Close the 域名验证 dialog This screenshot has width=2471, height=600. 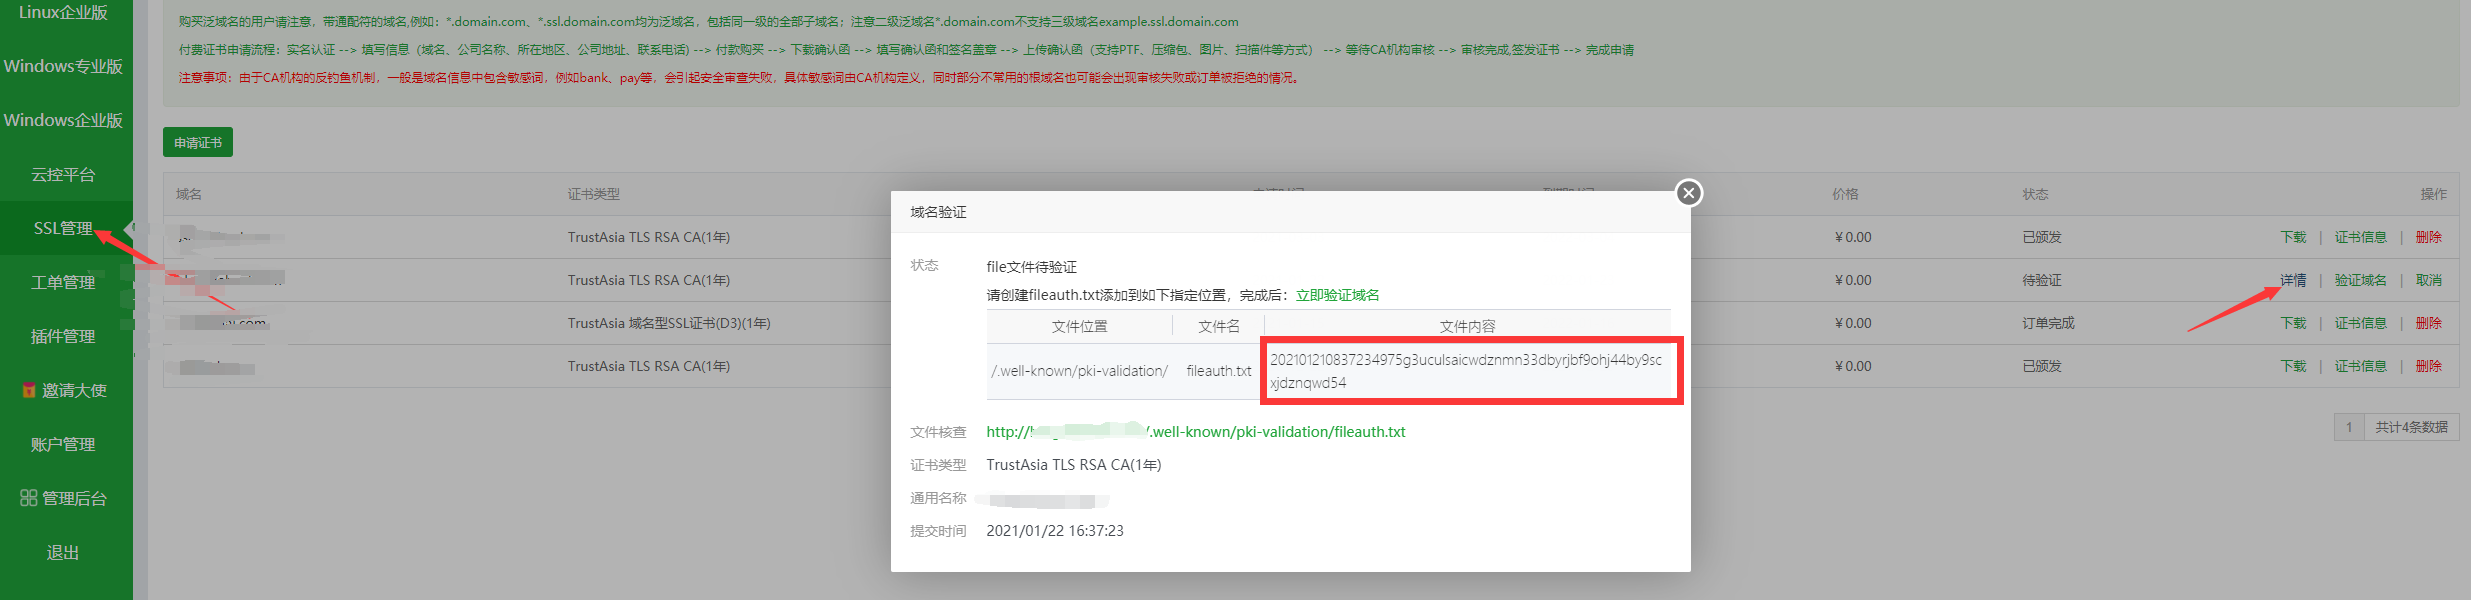coord(1689,193)
